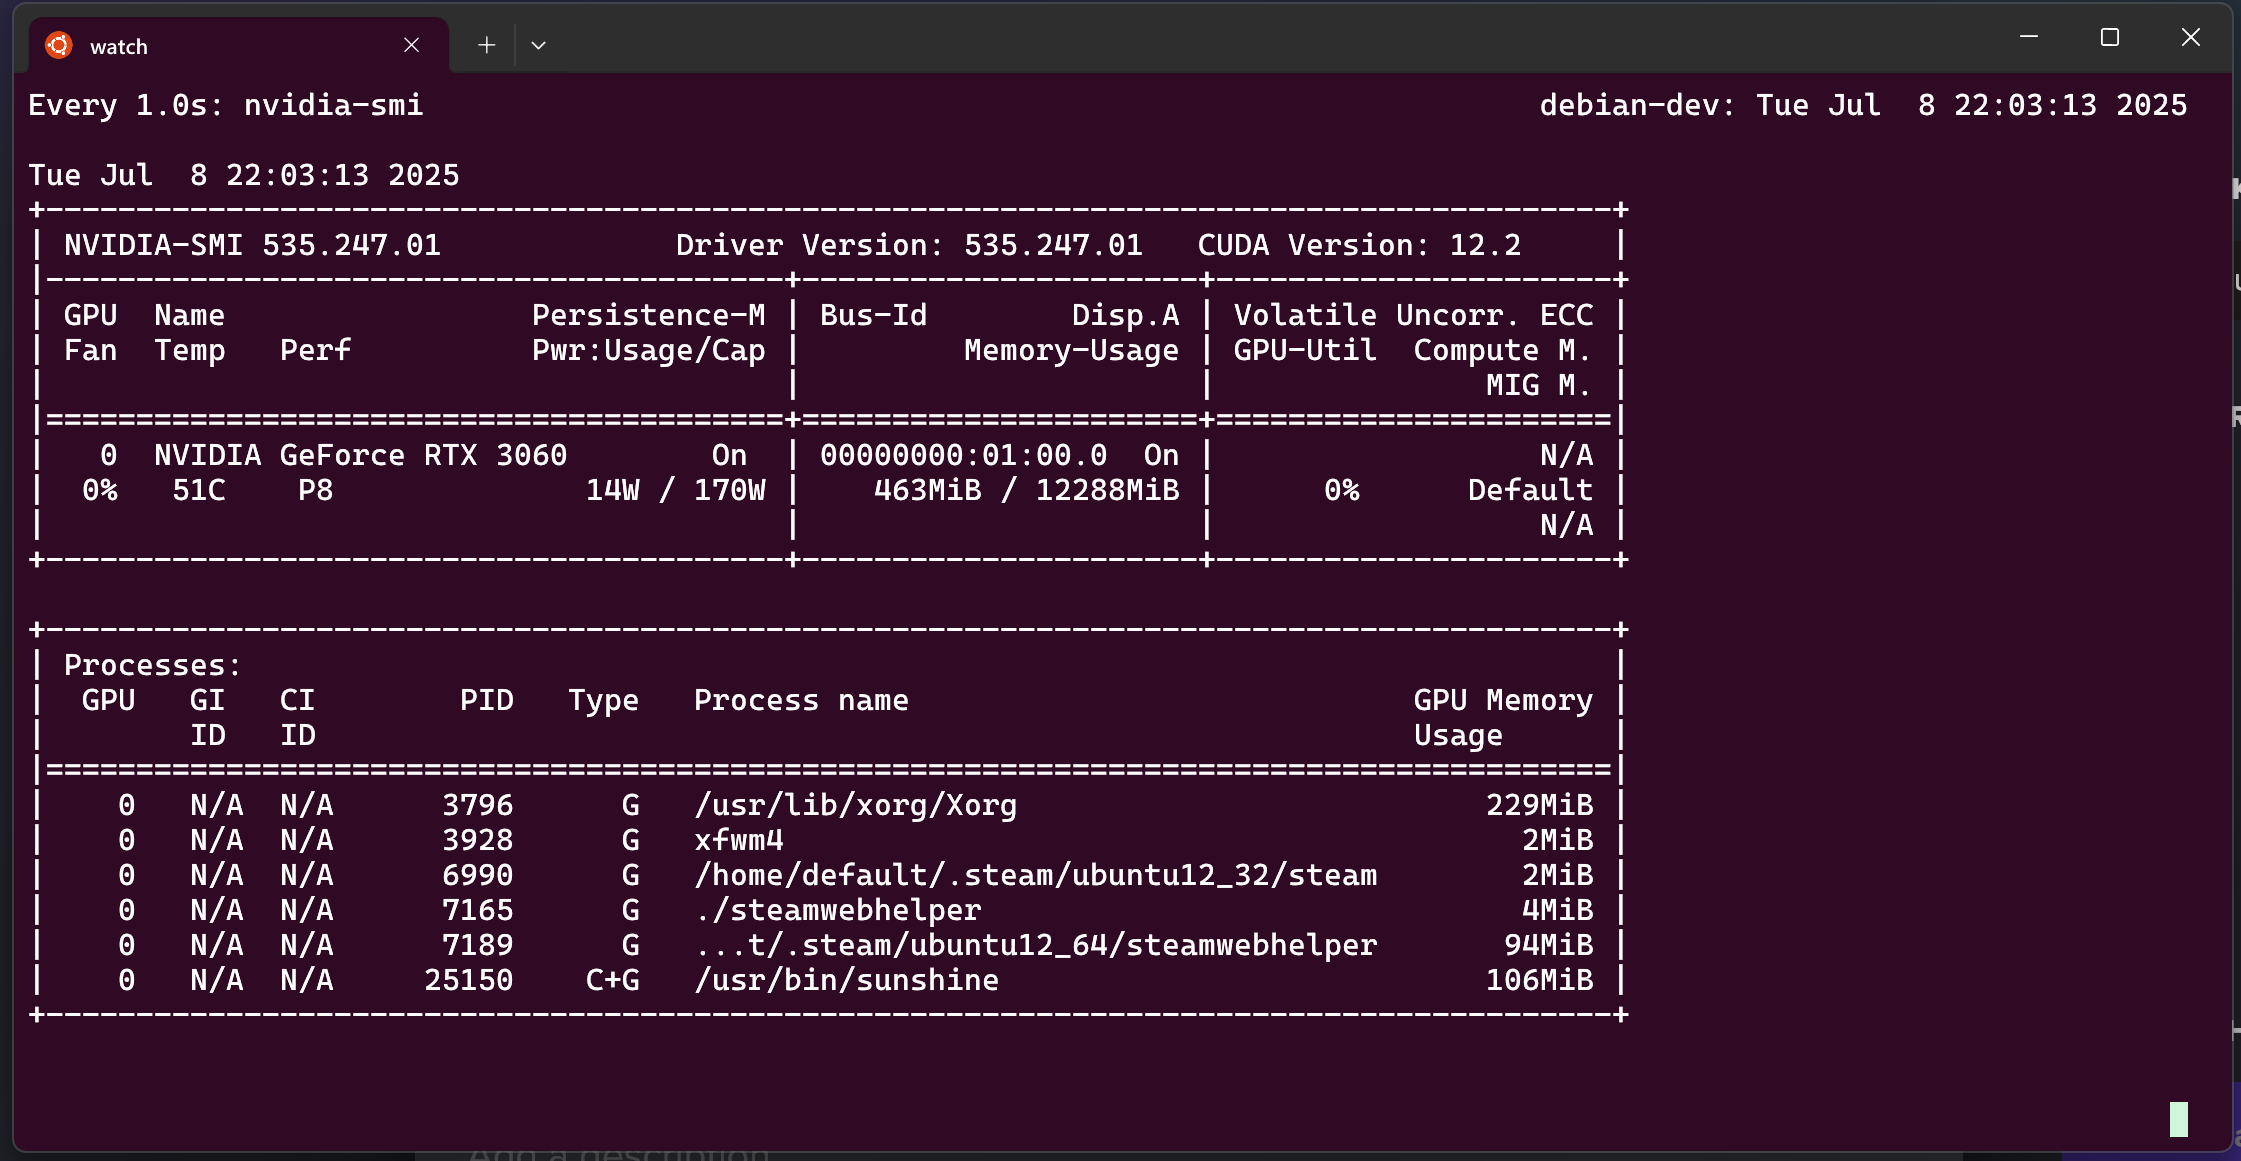Click the '229MiB' memory value

coord(1539,805)
